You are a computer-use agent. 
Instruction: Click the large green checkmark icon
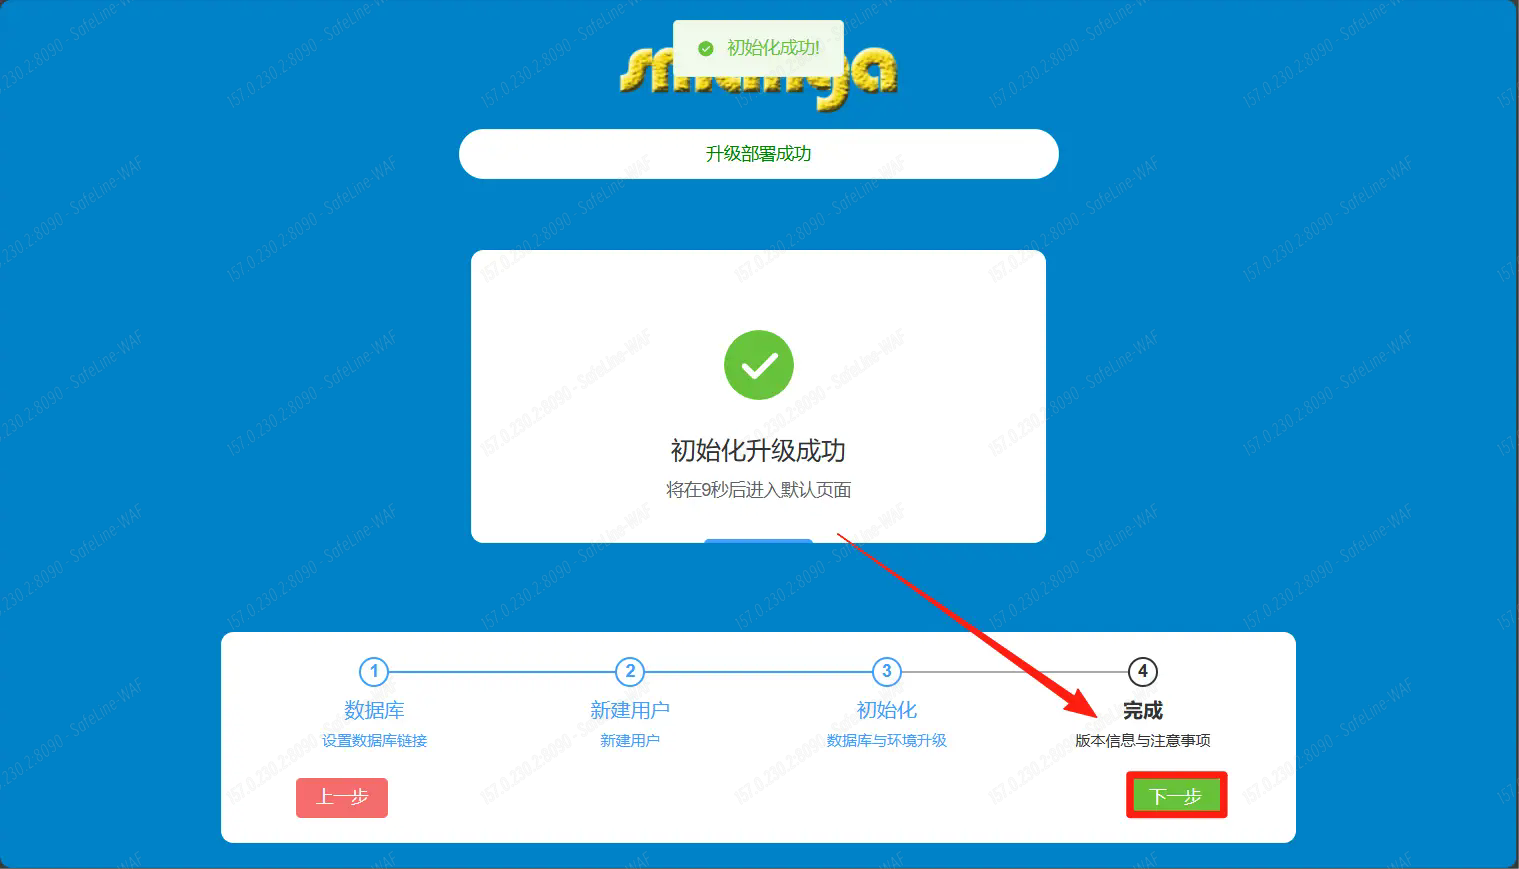tap(759, 365)
